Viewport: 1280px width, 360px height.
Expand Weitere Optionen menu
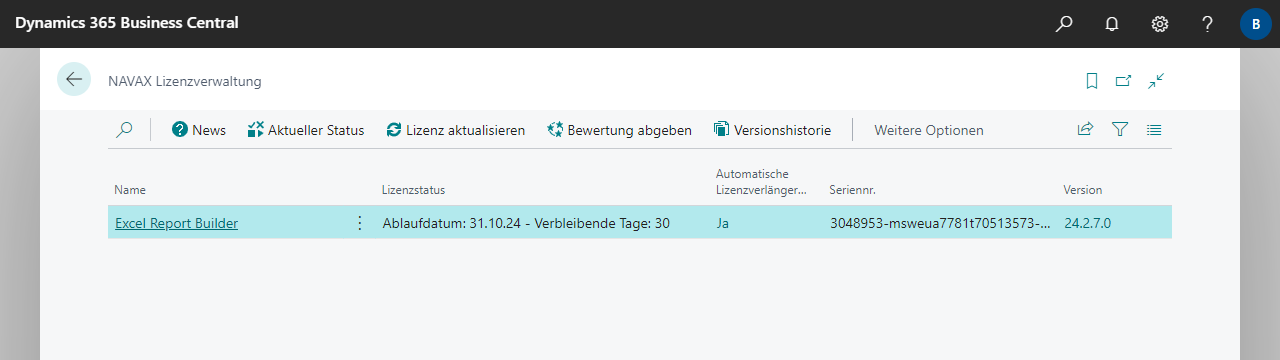[929, 130]
